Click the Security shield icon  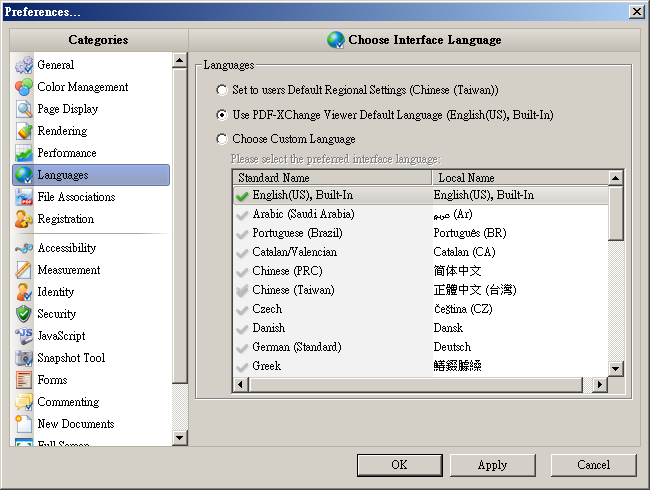[x=24, y=314]
